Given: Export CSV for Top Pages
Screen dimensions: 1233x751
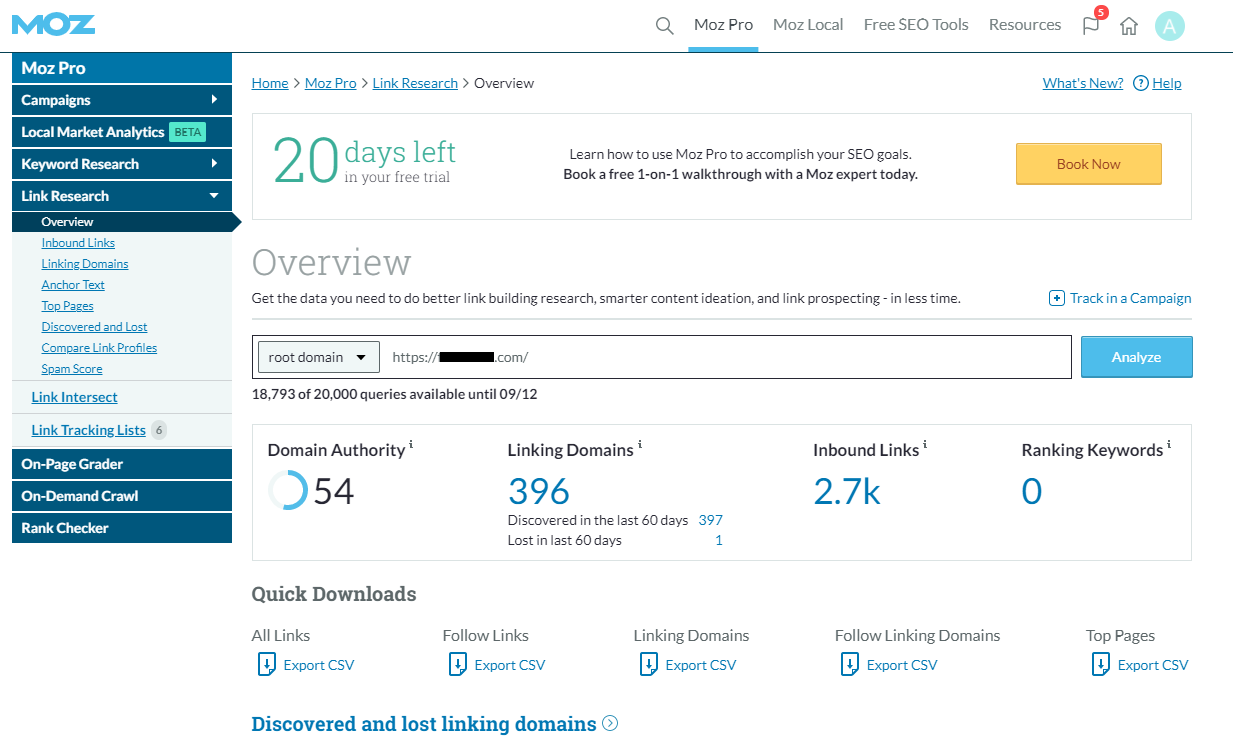Looking at the screenshot, I should pyautogui.click(x=1153, y=665).
